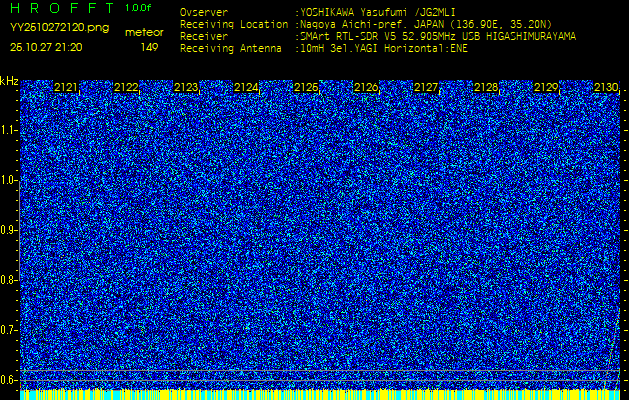Screen dimensions: 629x400
Task: Click the 0.6 frequency axis label
Action: click(8, 380)
